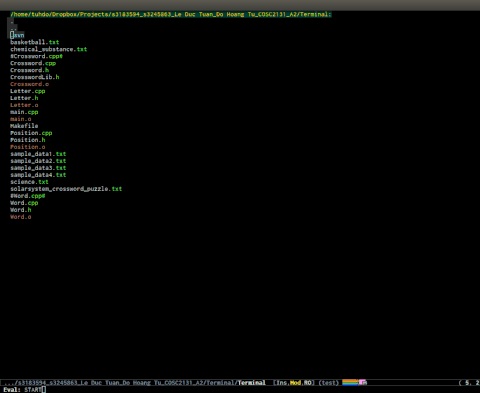Click the nyan cat rainbow progress indicator
This screenshot has height=393, width=480.
pyautogui.click(x=354, y=382)
